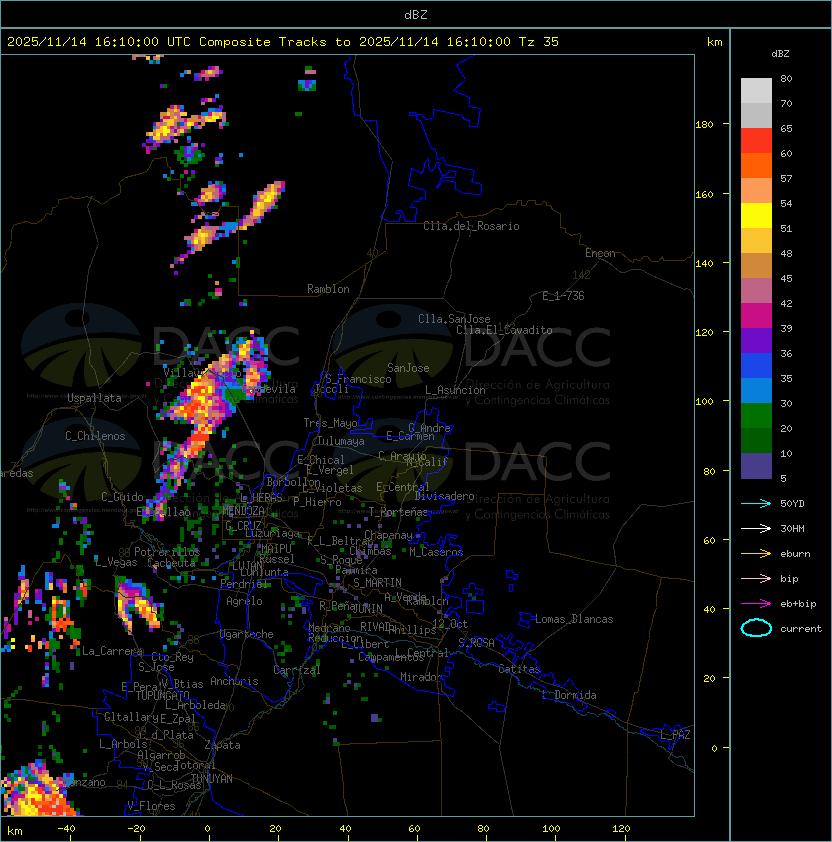Click the 'L_Vegas' map label

coord(116,562)
